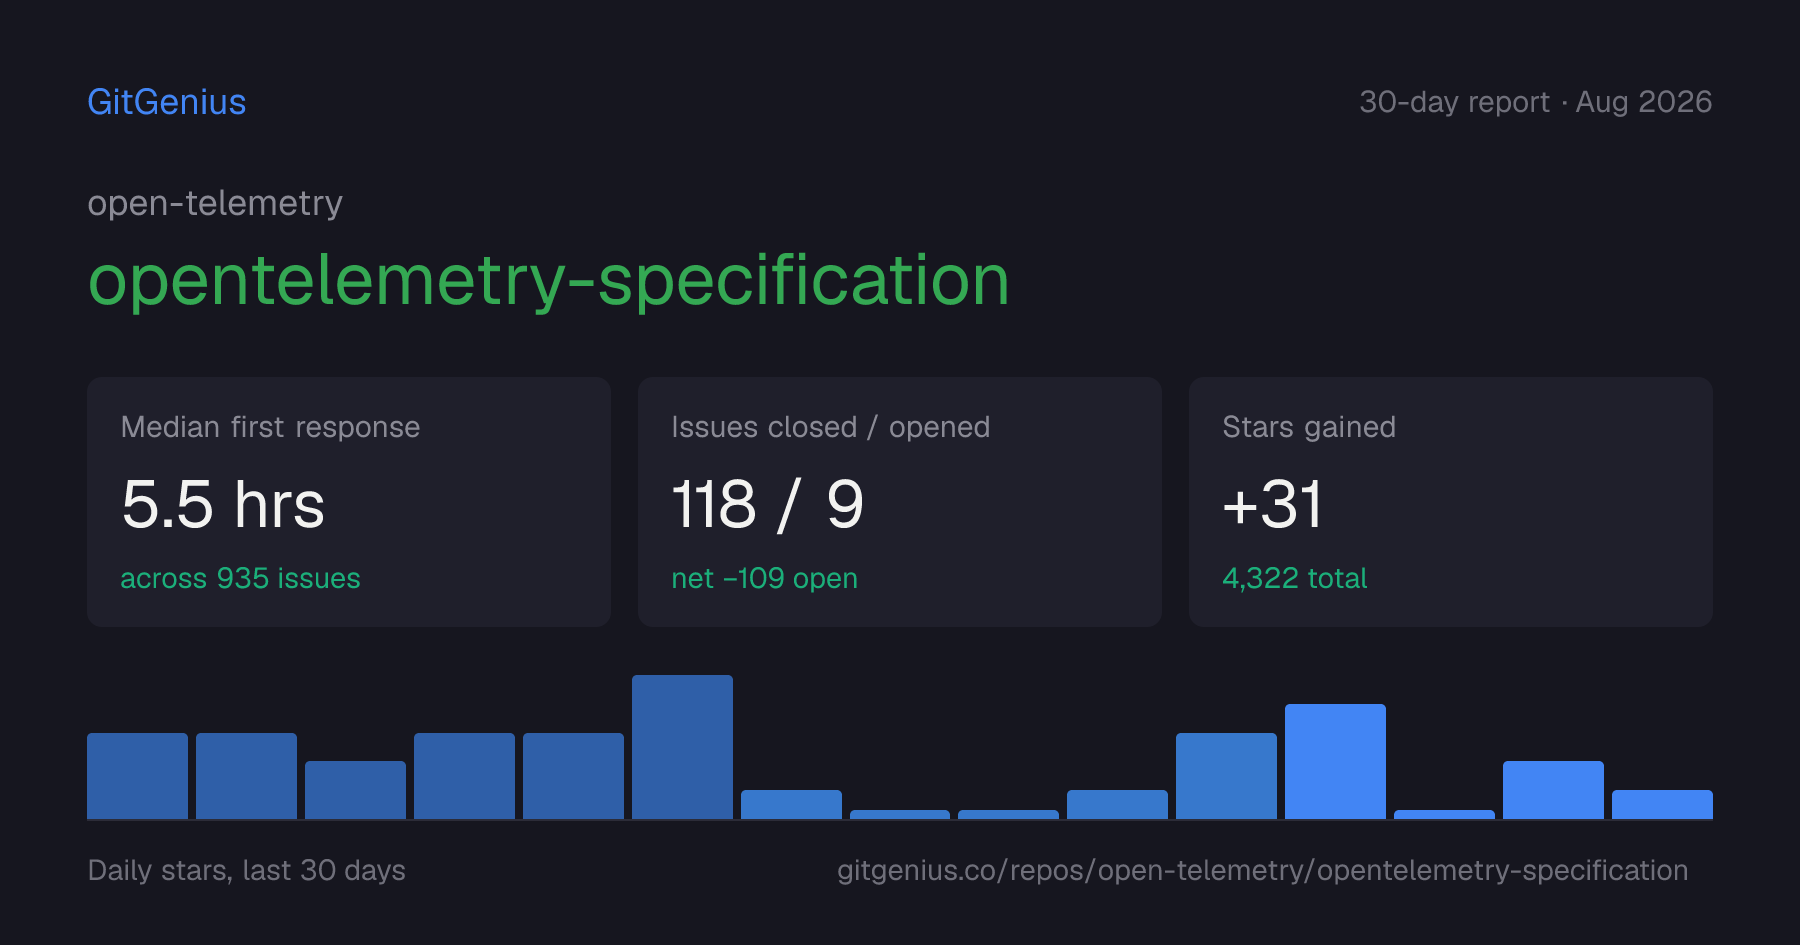This screenshot has width=1800, height=945.
Task: Select the Median first response card
Action: pyautogui.click(x=349, y=502)
